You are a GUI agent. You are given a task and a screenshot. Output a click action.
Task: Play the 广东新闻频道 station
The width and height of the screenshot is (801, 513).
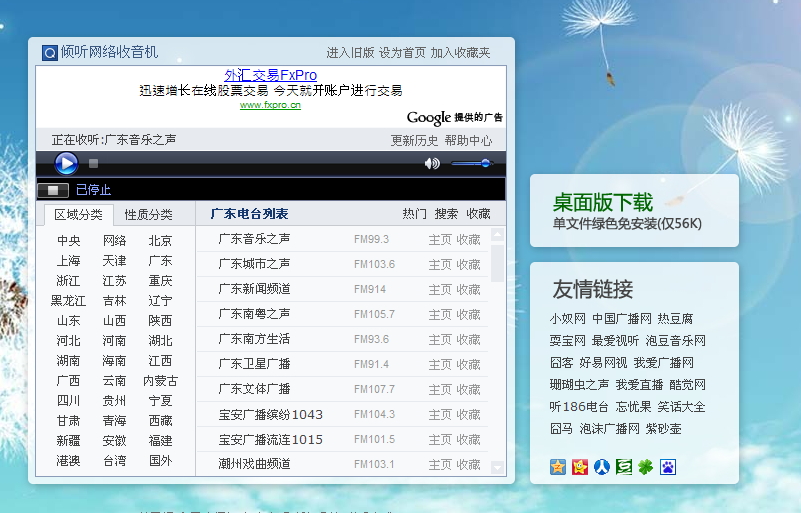(x=255, y=289)
